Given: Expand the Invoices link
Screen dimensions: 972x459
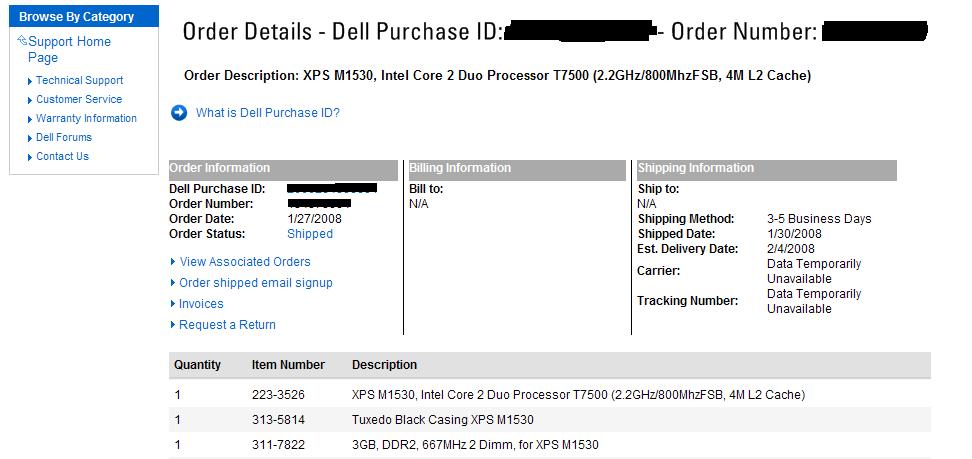Looking at the screenshot, I should (201, 304).
